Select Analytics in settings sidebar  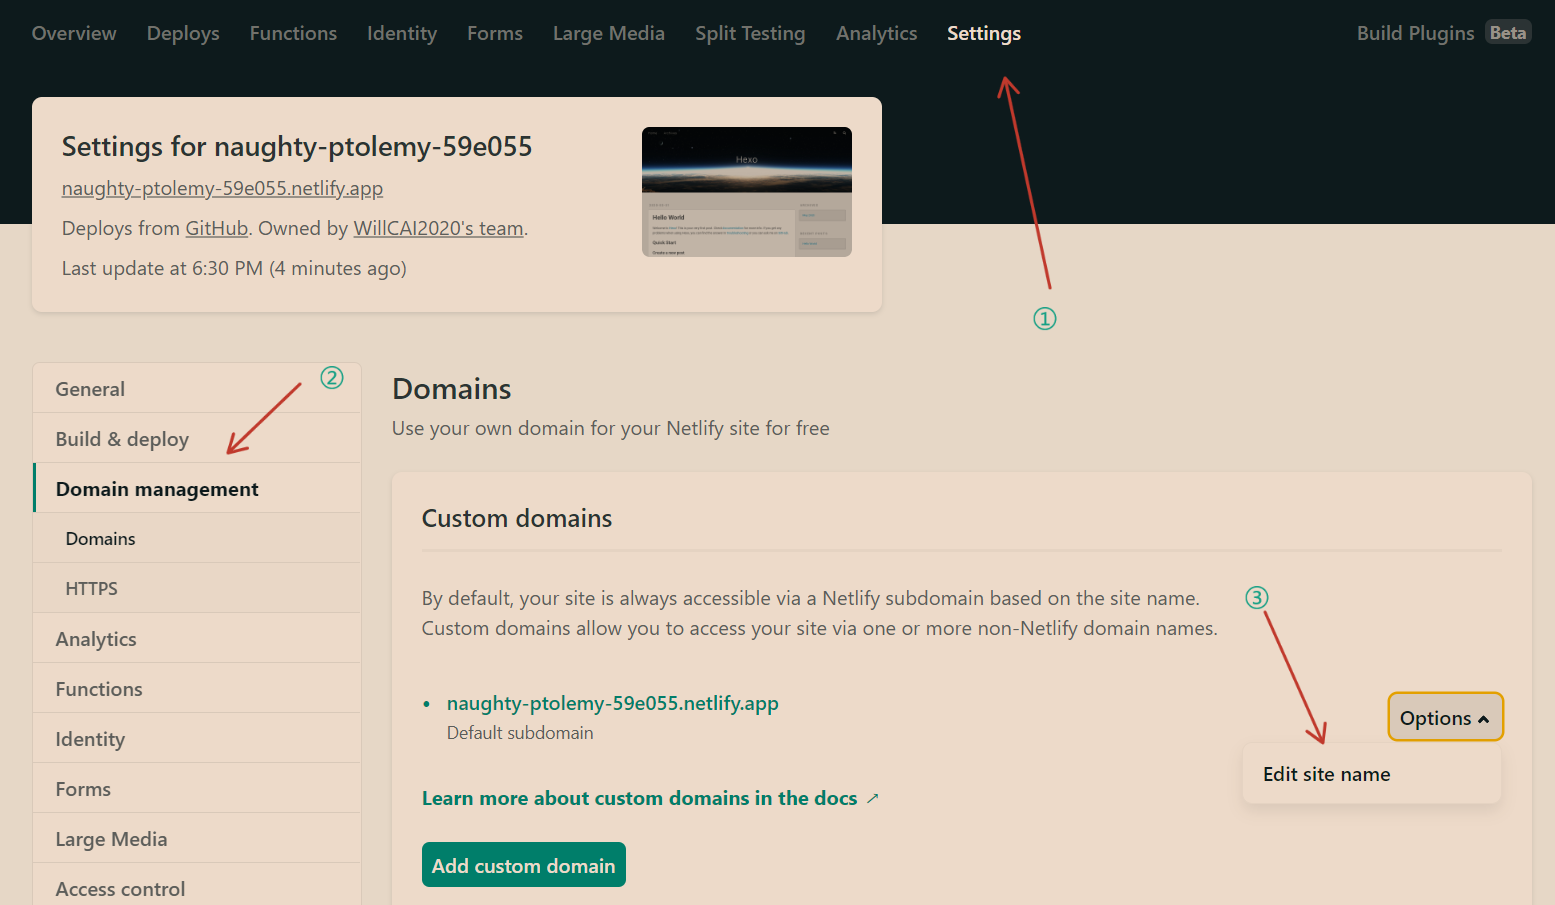(x=197, y=639)
